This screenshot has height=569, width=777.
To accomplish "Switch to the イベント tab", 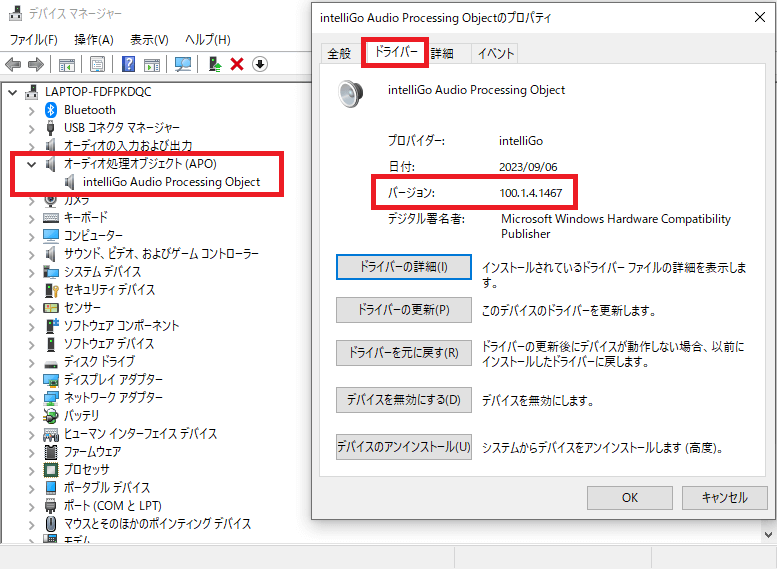I will pos(496,54).
